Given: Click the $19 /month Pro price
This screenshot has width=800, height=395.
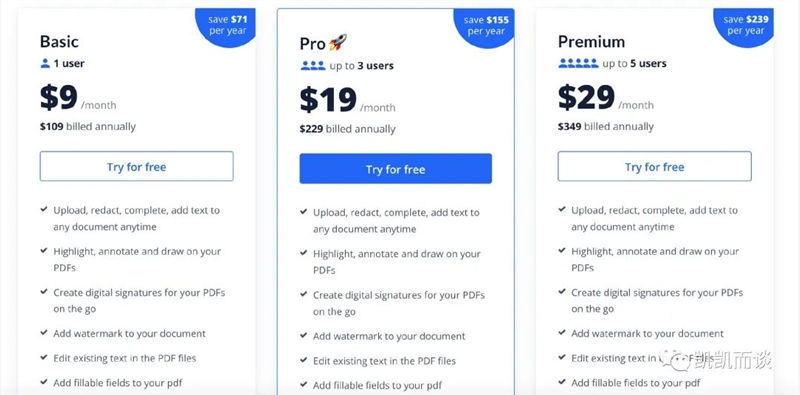Looking at the screenshot, I should point(347,100).
